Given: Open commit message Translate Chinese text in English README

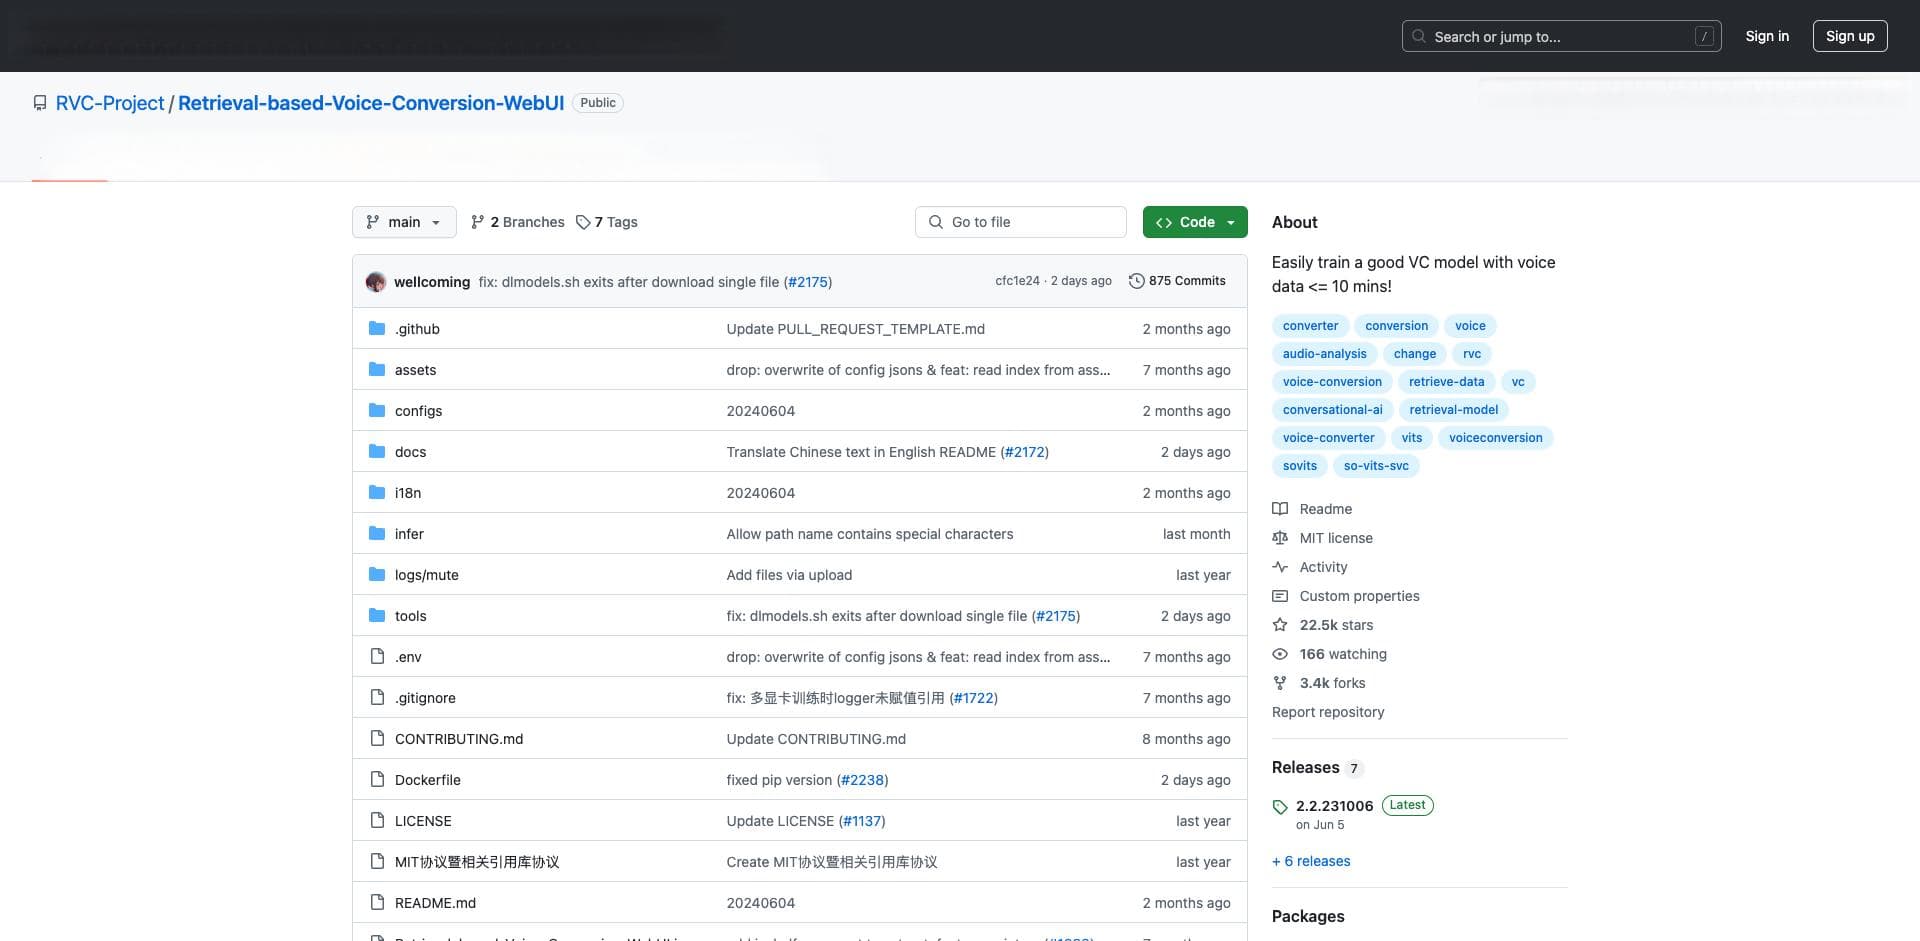Looking at the screenshot, I should pos(861,452).
